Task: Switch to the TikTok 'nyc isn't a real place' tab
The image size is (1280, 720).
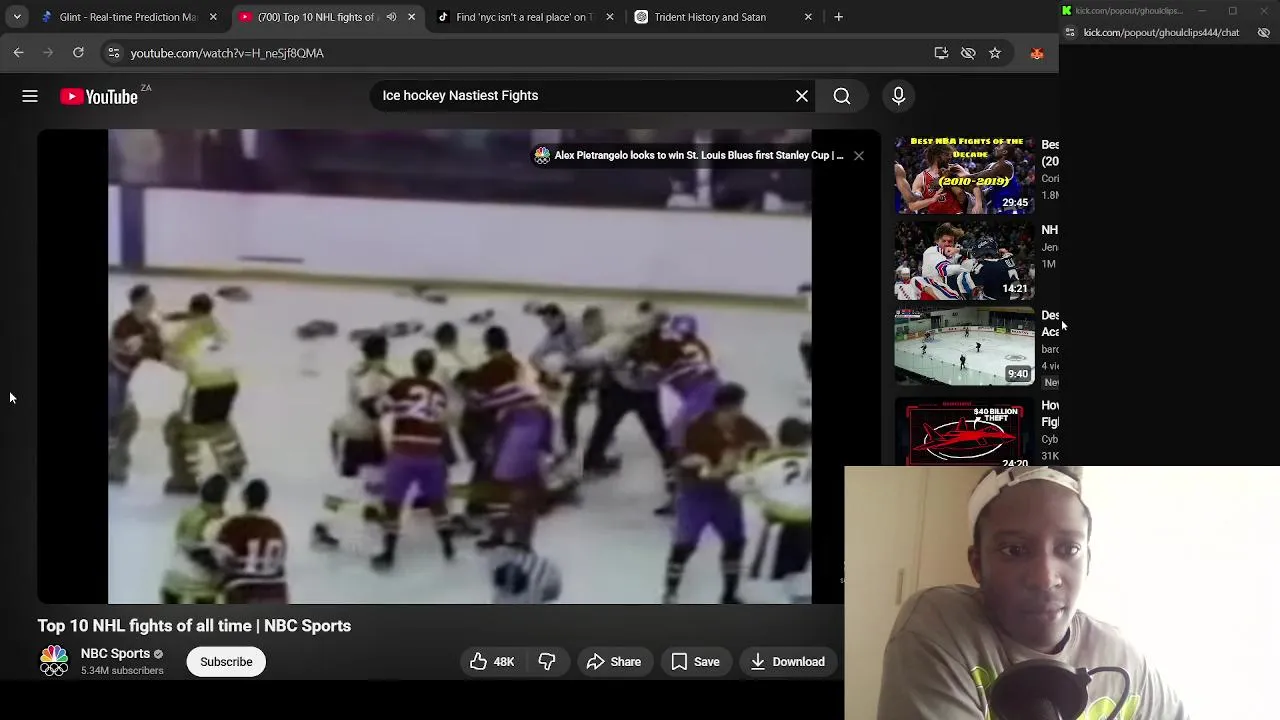Action: tap(524, 17)
